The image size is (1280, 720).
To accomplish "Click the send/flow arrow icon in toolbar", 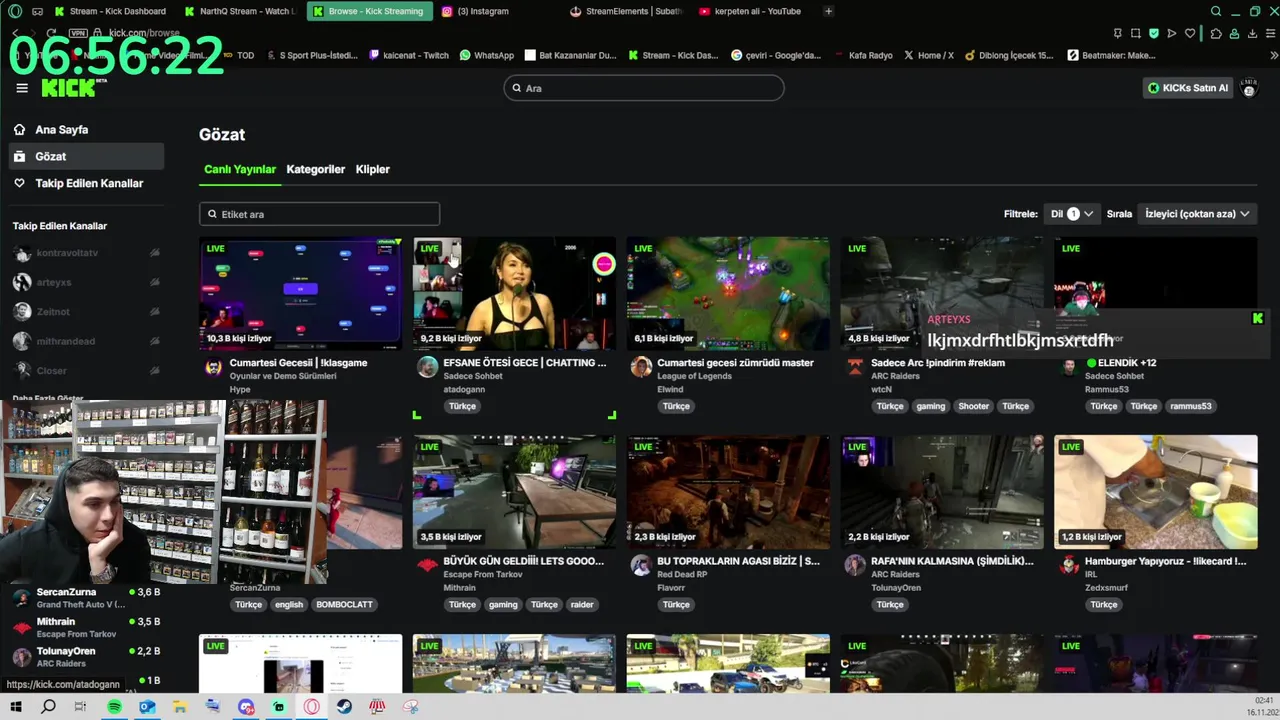I will pos(1171,34).
